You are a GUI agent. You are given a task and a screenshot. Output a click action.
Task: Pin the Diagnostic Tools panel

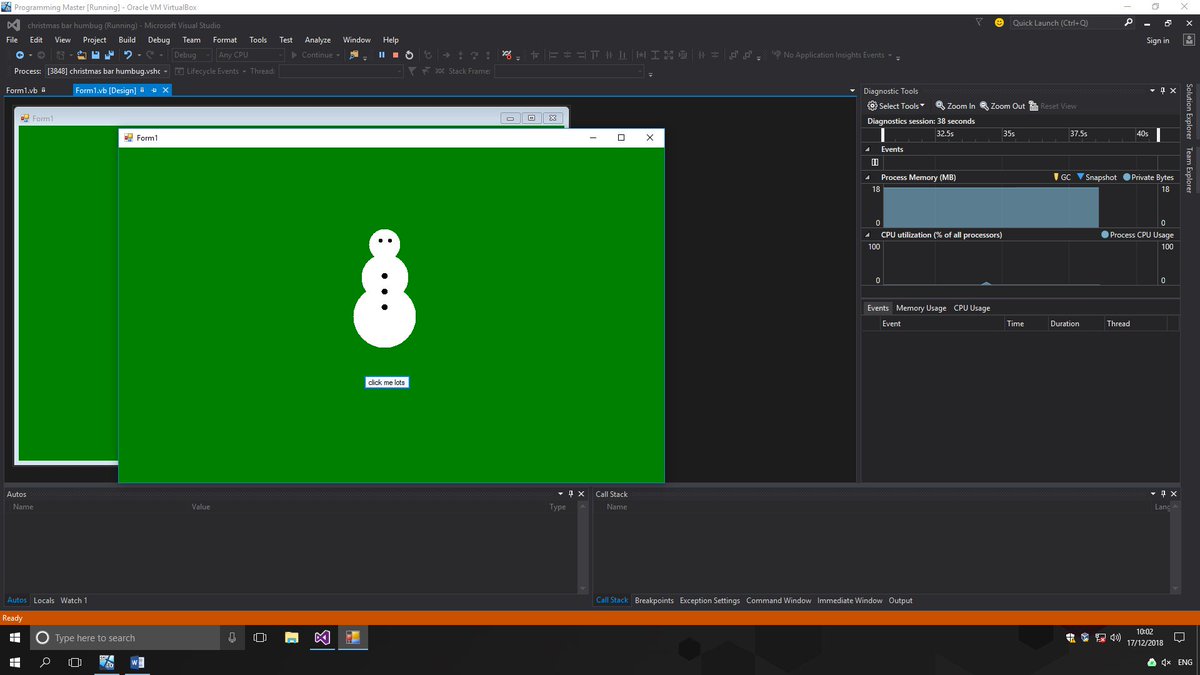point(1162,91)
